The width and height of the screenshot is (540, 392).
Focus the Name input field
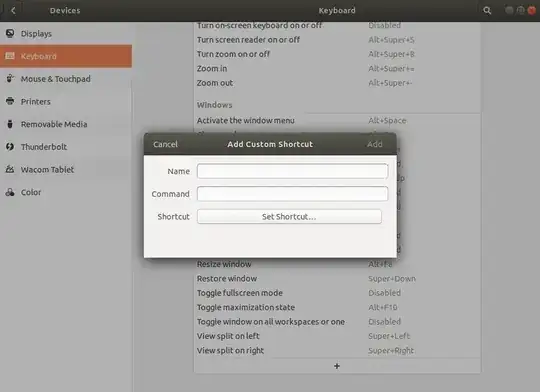[292, 171]
